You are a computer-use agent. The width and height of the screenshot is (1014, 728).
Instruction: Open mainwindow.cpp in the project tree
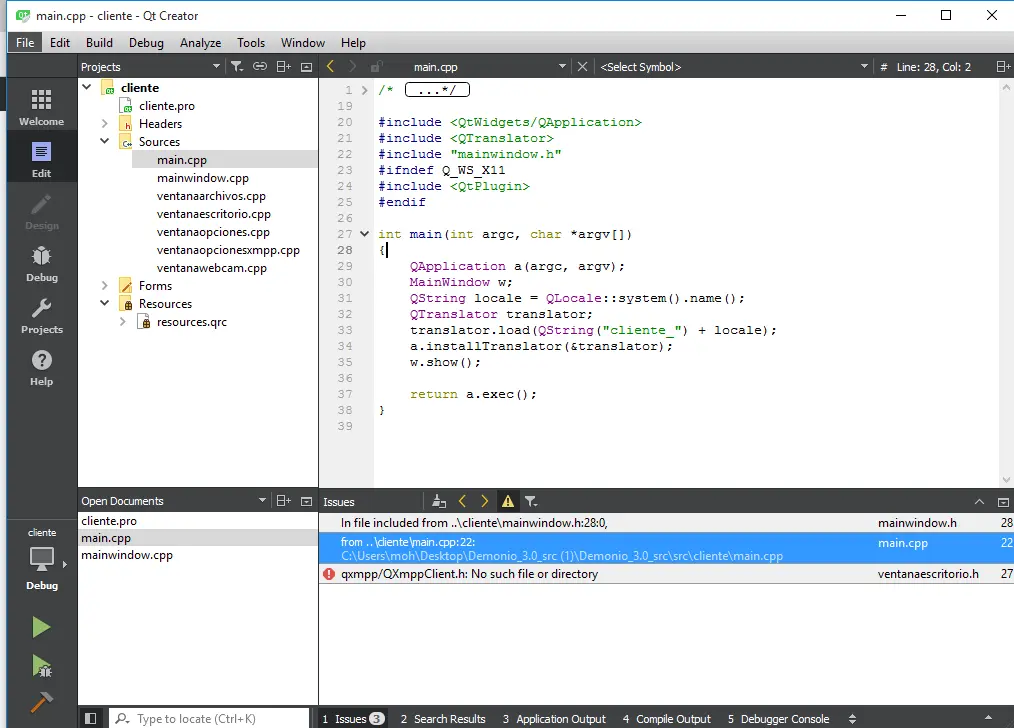203,178
